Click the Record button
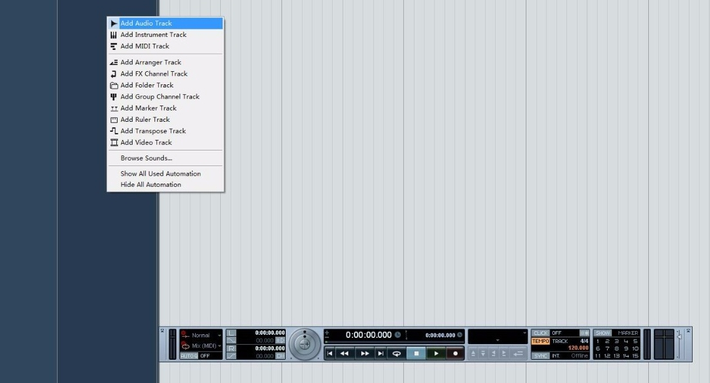Image resolution: width=710 pixels, height=383 pixels. coord(456,353)
